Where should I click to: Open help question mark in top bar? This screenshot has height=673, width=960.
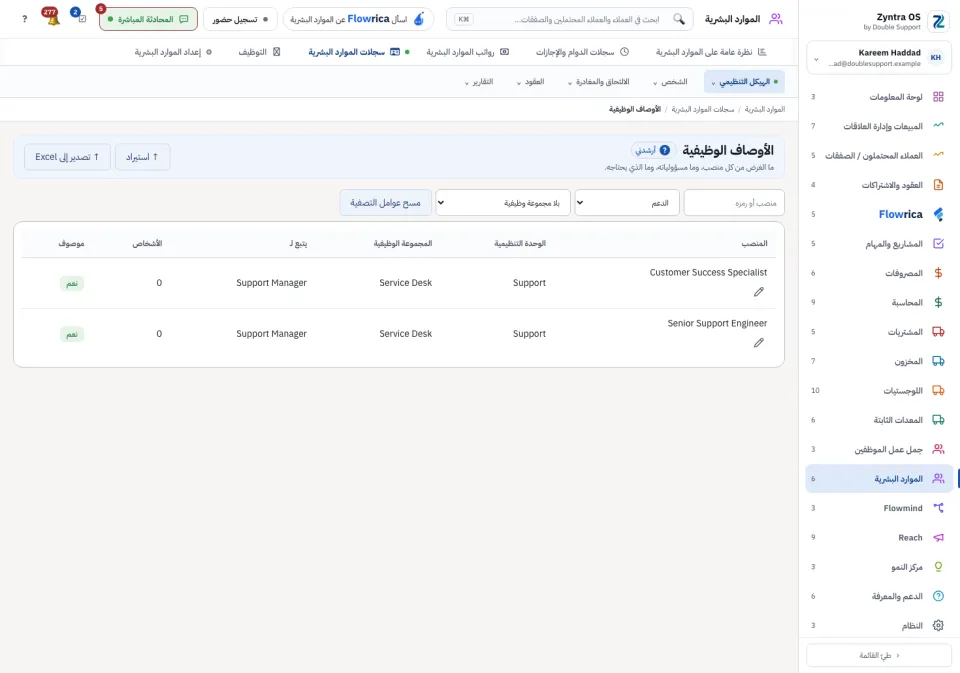coord(24,19)
